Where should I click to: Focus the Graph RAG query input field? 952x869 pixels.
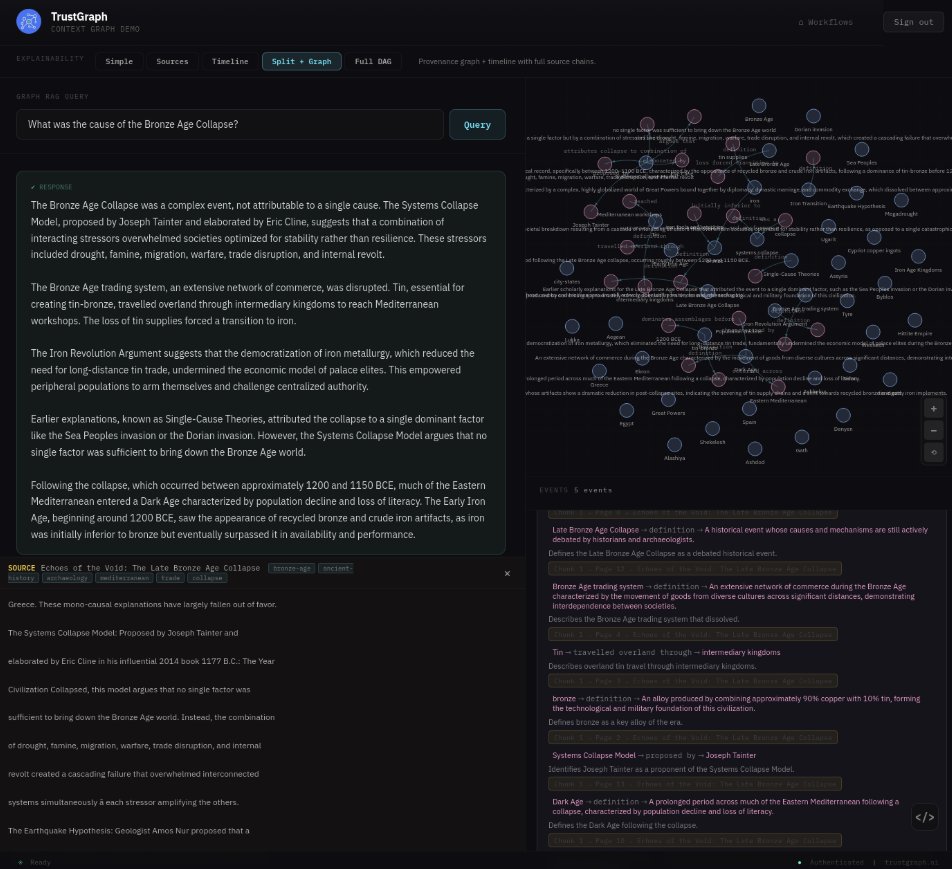(x=230, y=124)
